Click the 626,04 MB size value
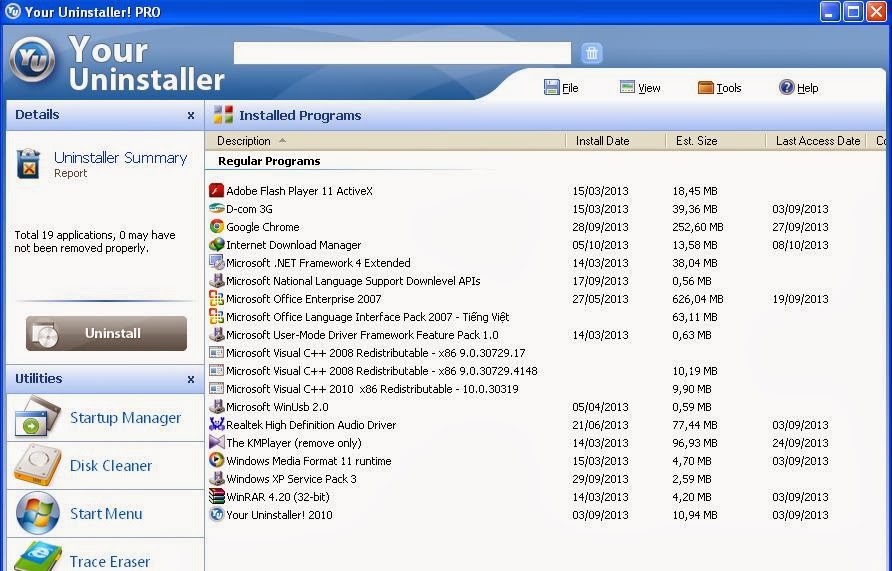 [x=697, y=299]
